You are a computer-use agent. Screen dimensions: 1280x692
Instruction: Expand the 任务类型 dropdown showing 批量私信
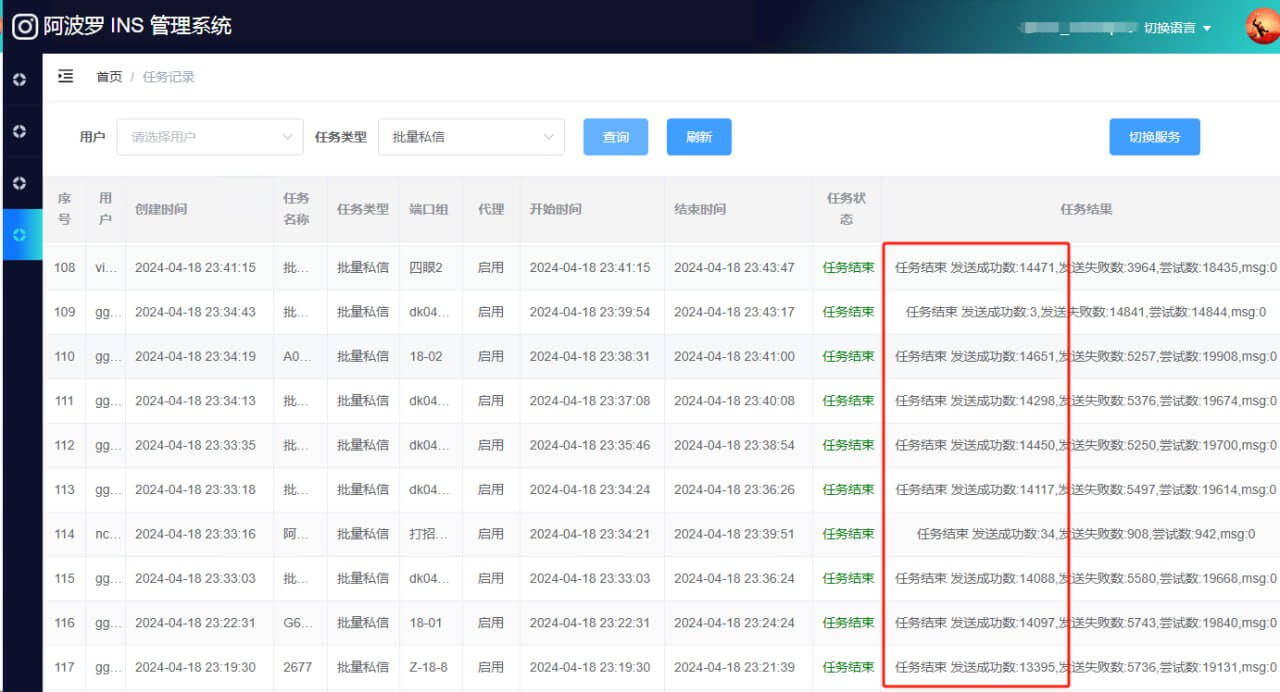point(471,137)
